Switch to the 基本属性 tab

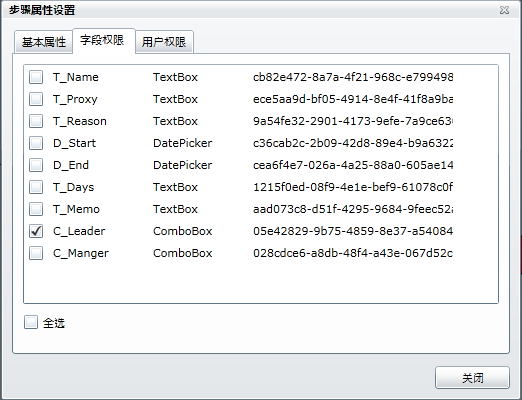coord(43,42)
